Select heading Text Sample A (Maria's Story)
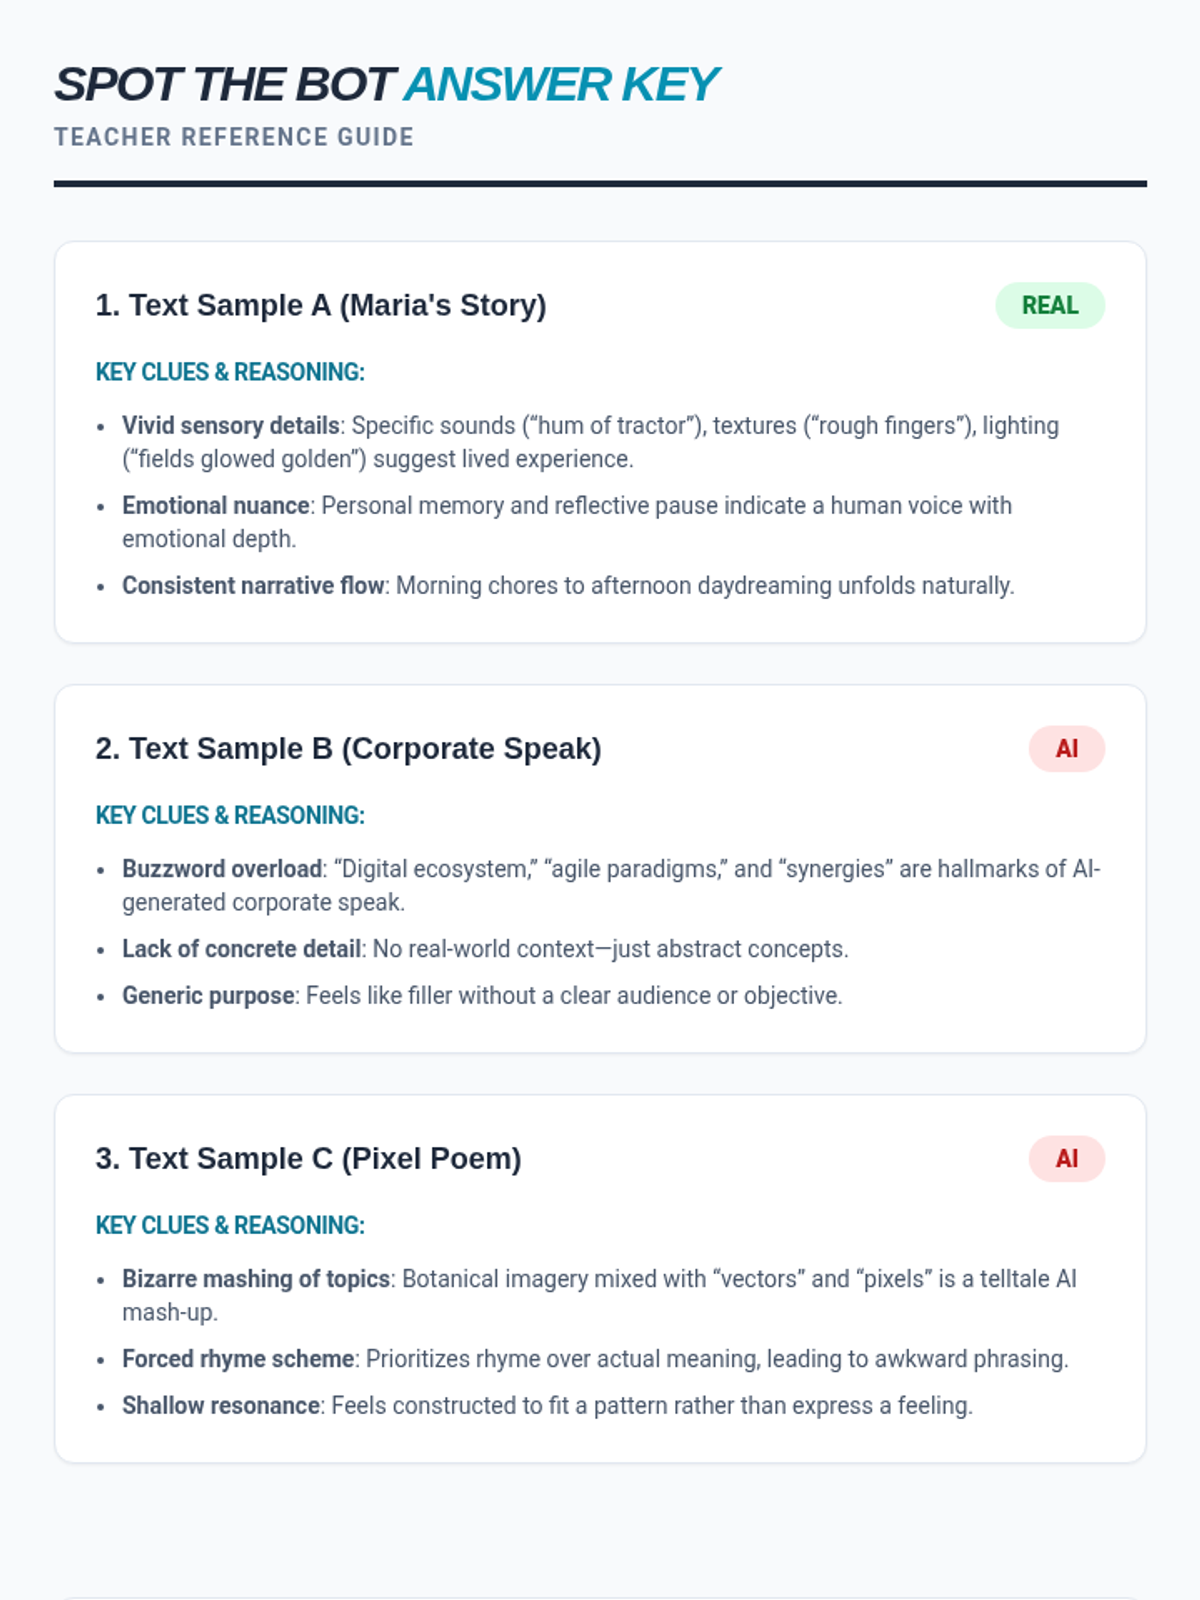 point(321,305)
